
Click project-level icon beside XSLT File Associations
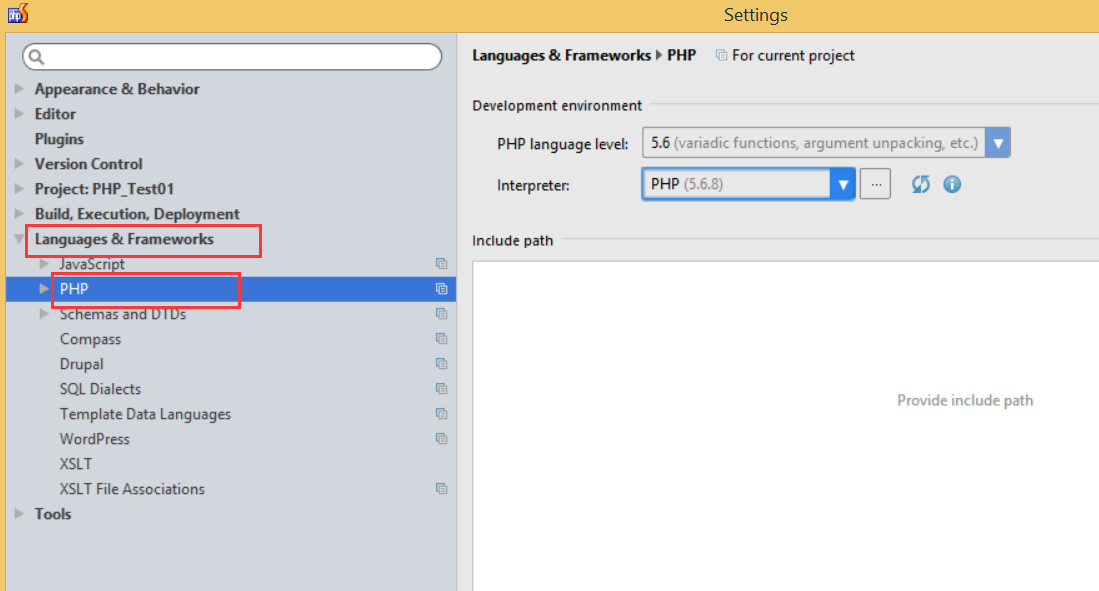point(441,489)
